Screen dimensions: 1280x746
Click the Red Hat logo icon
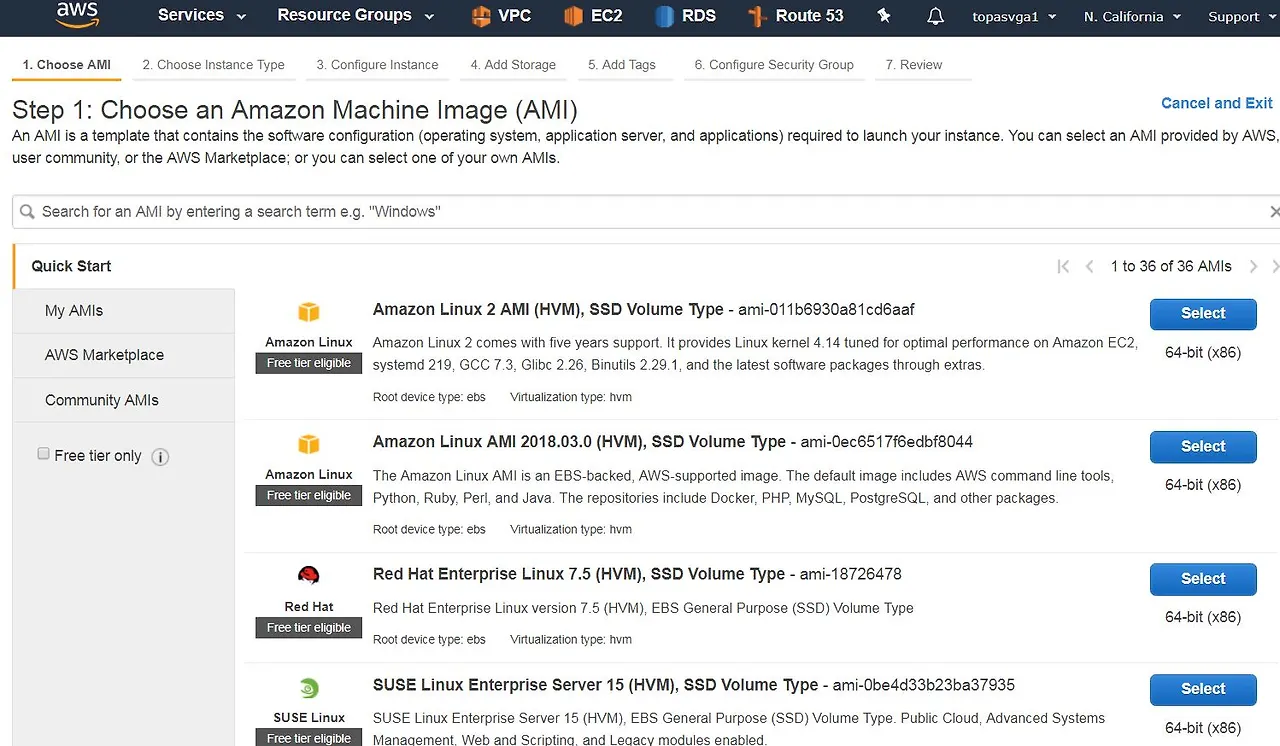309,575
